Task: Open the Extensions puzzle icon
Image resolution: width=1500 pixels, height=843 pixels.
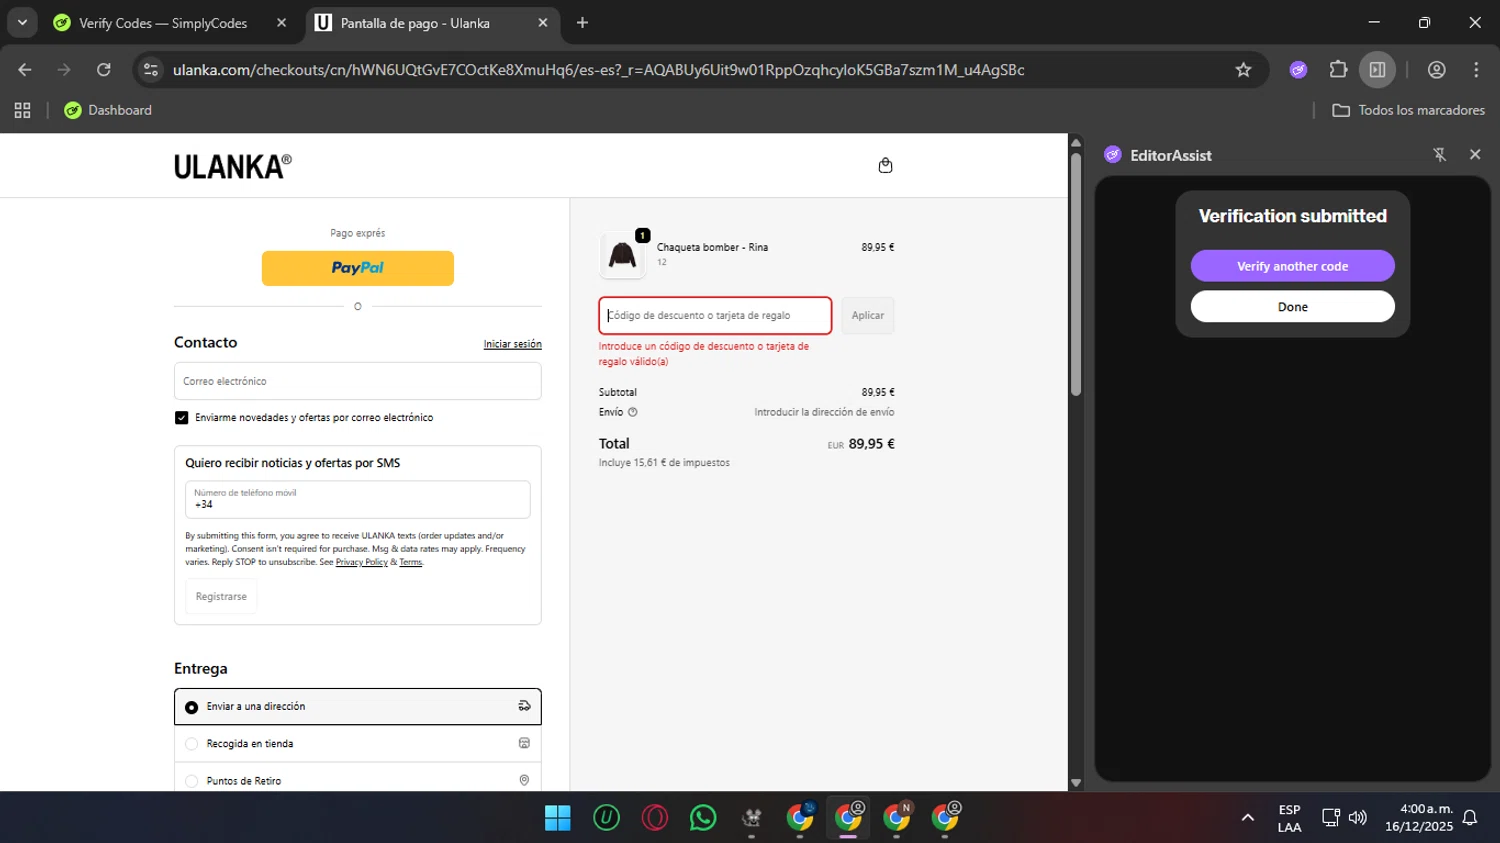Action: click(1338, 69)
